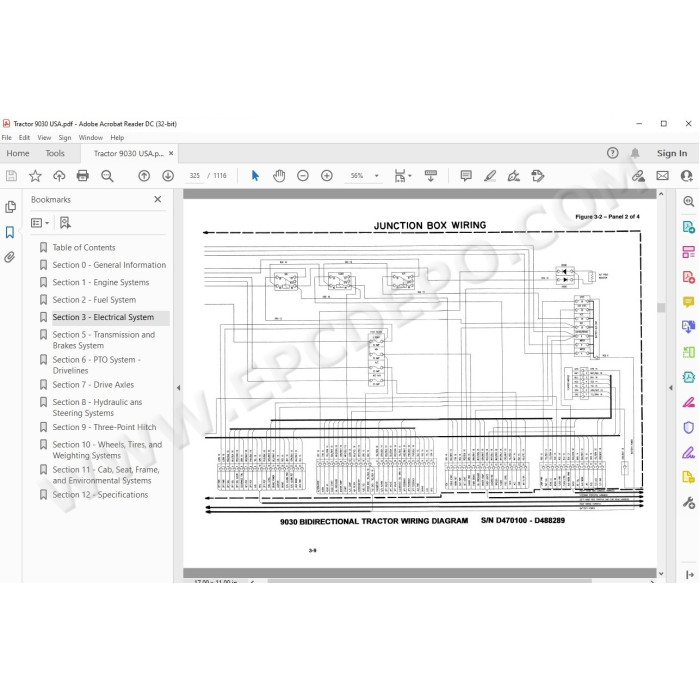
Task: Toggle the Bookmarks panel icon
Action: click(10, 232)
